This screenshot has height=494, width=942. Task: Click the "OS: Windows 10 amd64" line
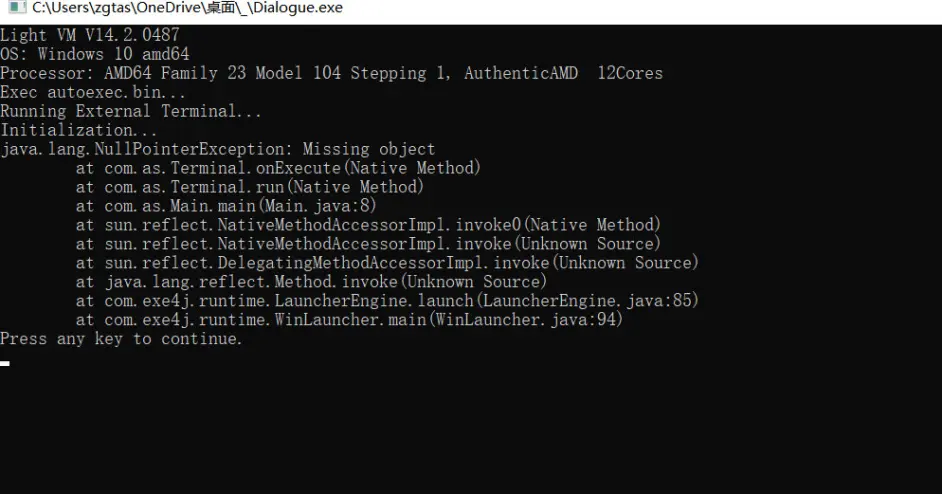pos(95,54)
